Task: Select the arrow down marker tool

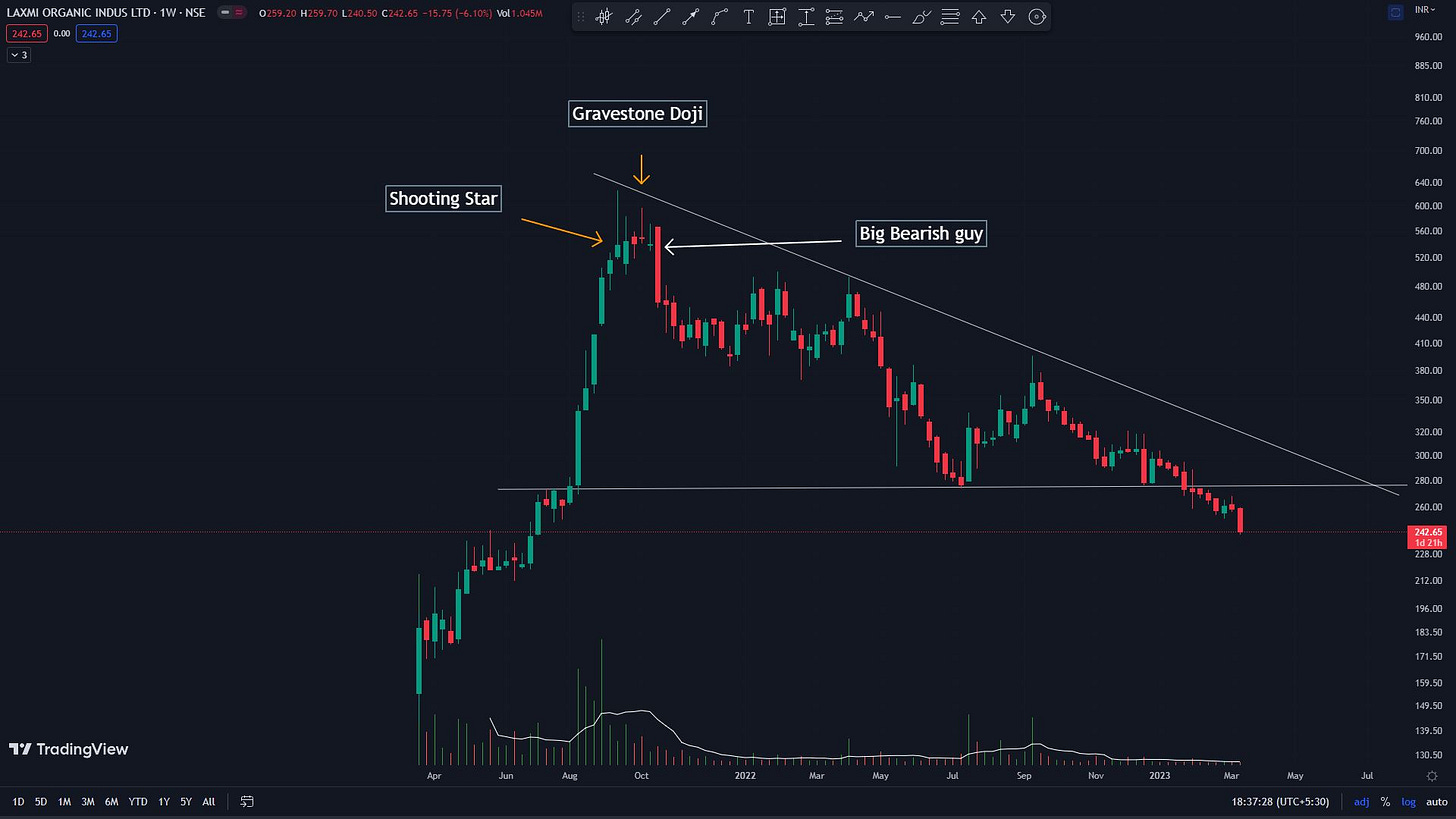Action: click(1008, 17)
